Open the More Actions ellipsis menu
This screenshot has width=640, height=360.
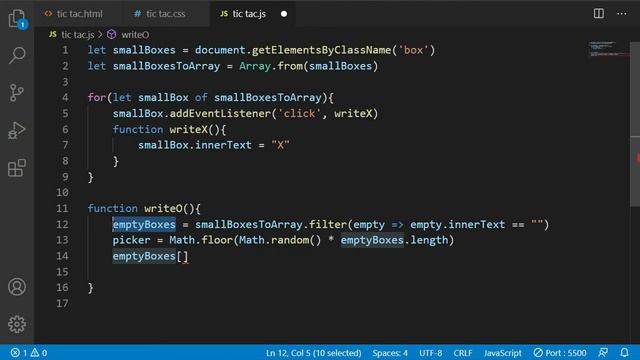(622, 13)
